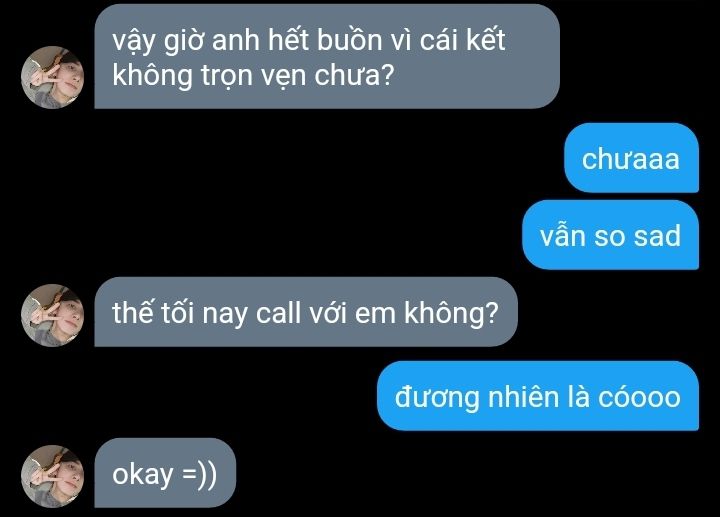
Task: Tap the 'đương nhiên là cóooo' bubble
Action: click(538, 396)
